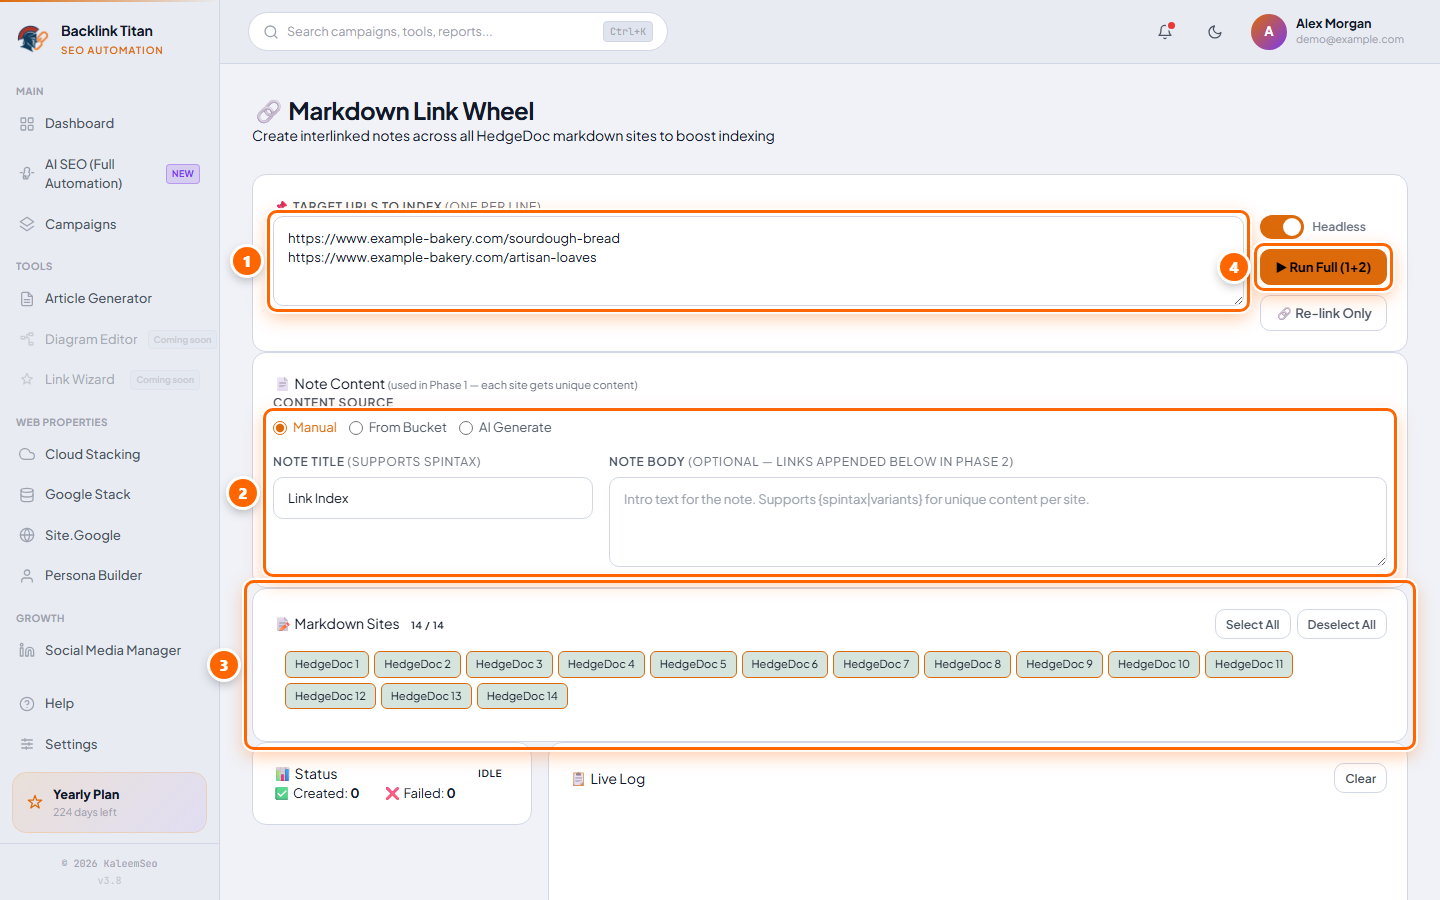This screenshot has height=900, width=1440.
Task: Click the search magnifier icon
Action: pyautogui.click(x=271, y=32)
